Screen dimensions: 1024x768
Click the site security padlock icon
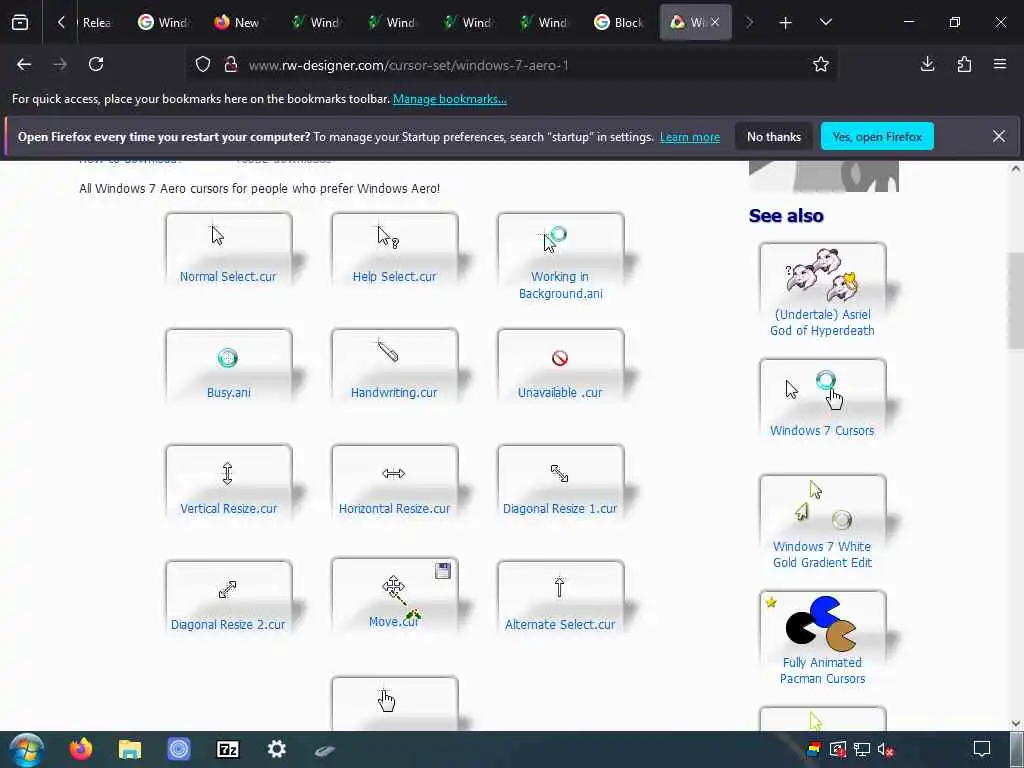click(x=230, y=64)
